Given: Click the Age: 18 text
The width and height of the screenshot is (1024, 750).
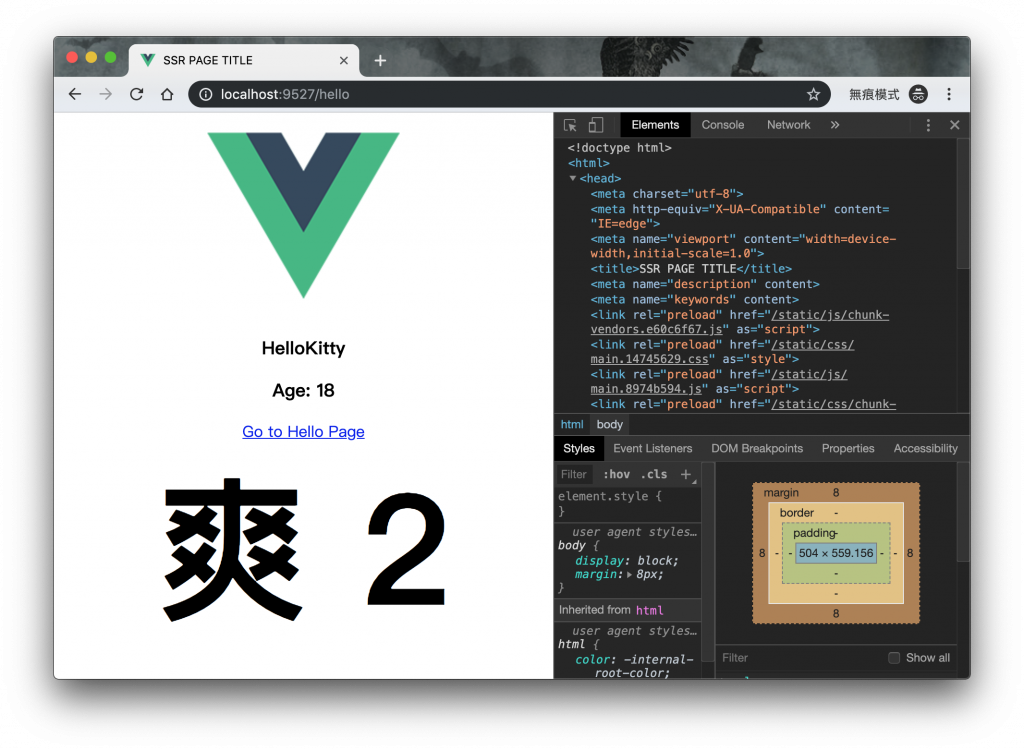Looking at the screenshot, I should 303,391.
